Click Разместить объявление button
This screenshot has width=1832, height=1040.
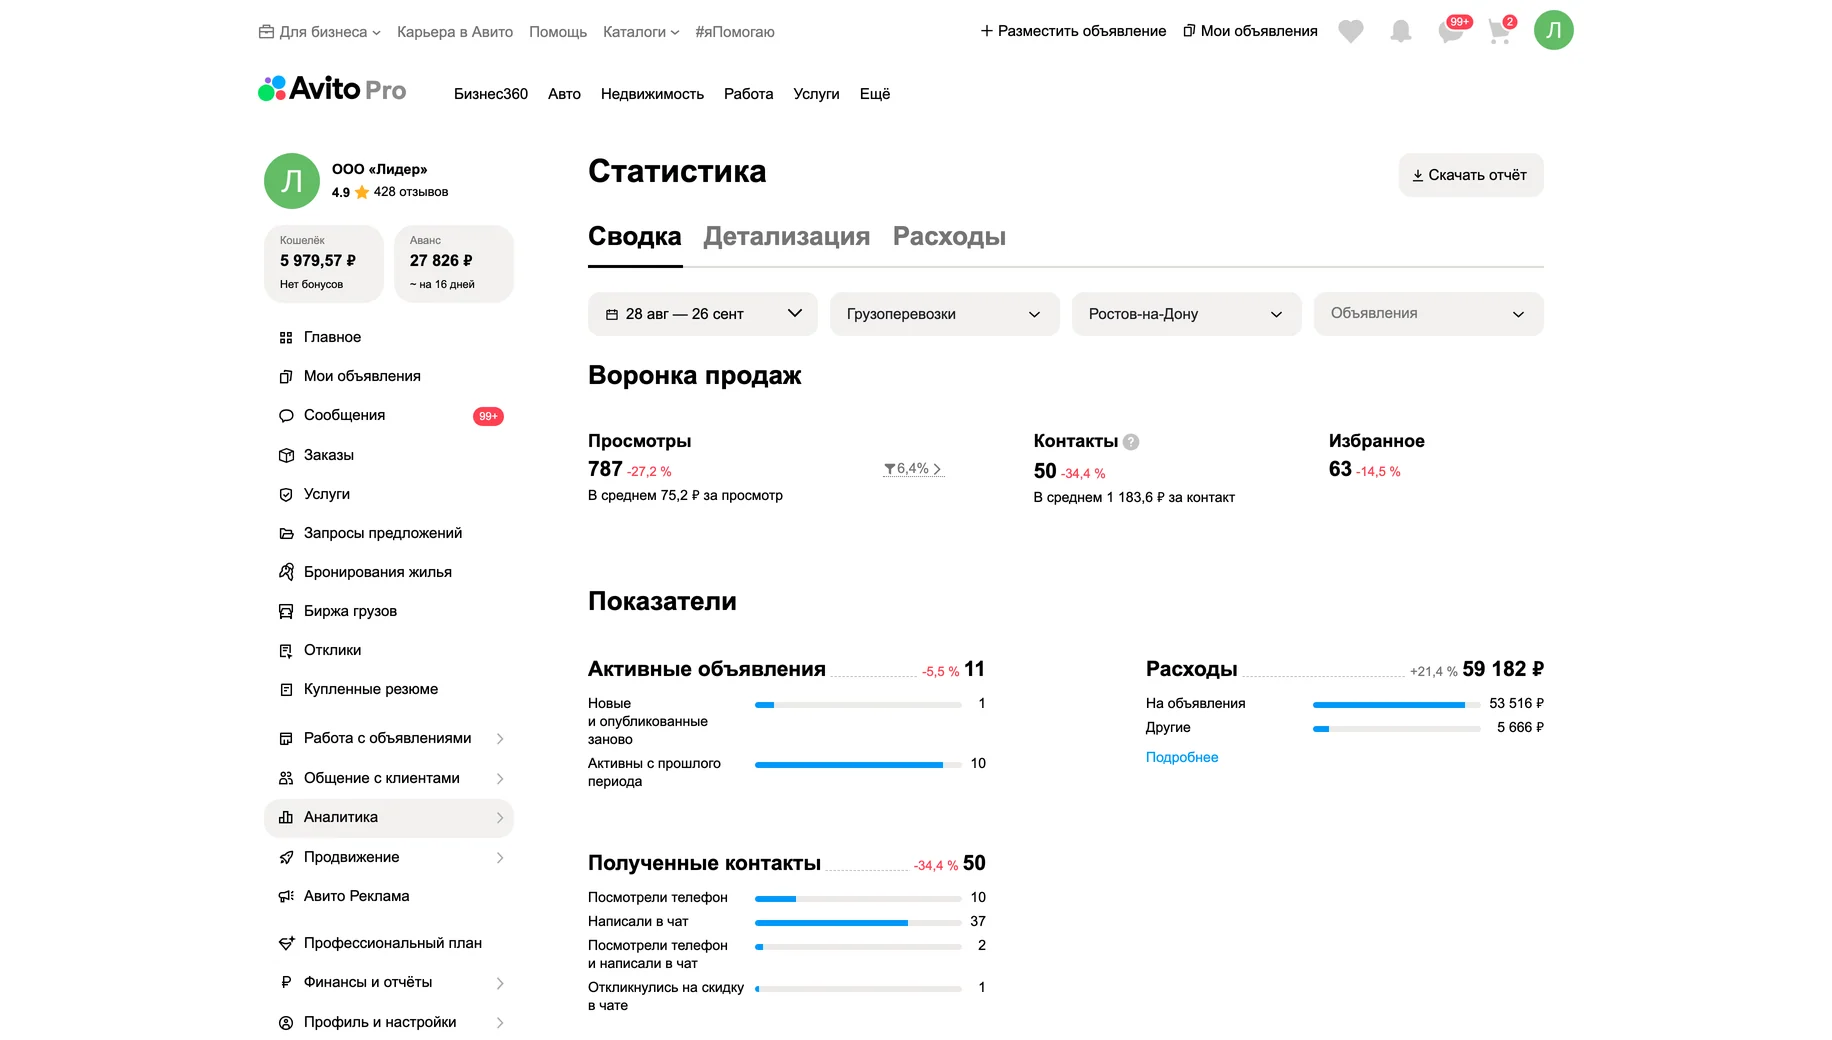pos(1073,31)
